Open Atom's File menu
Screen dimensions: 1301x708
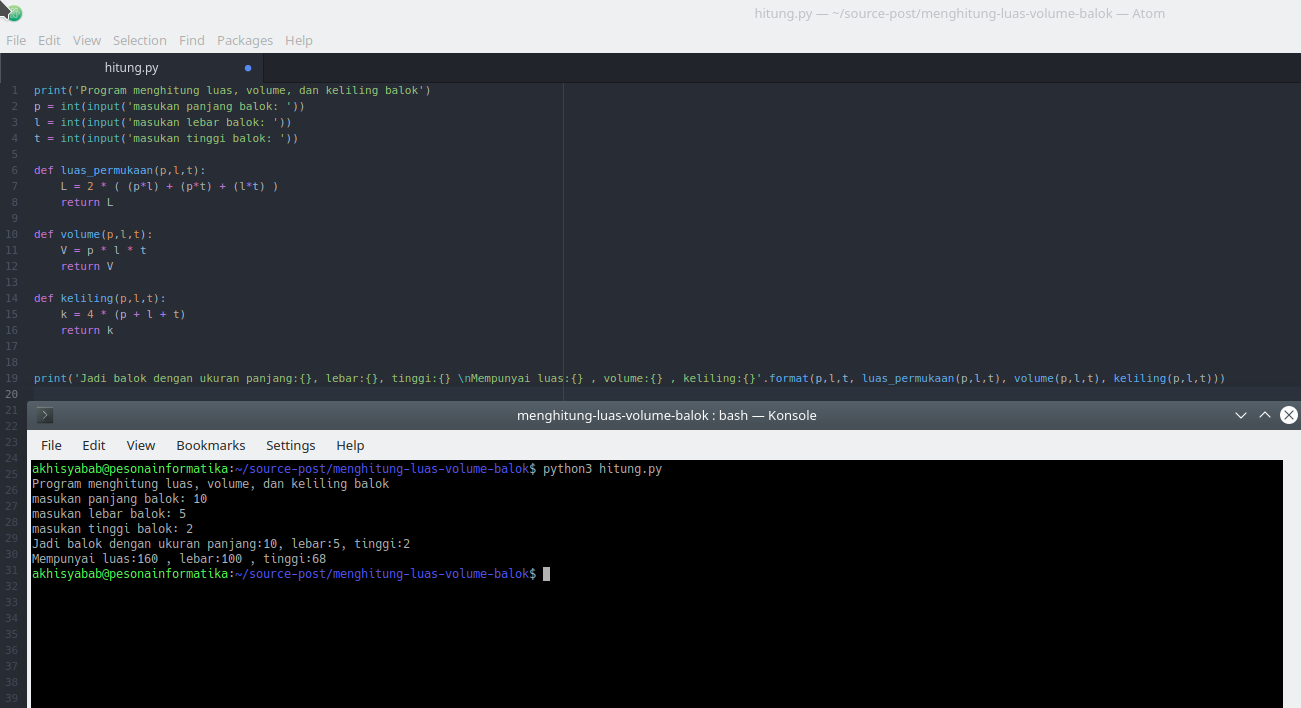click(x=16, y=40)
